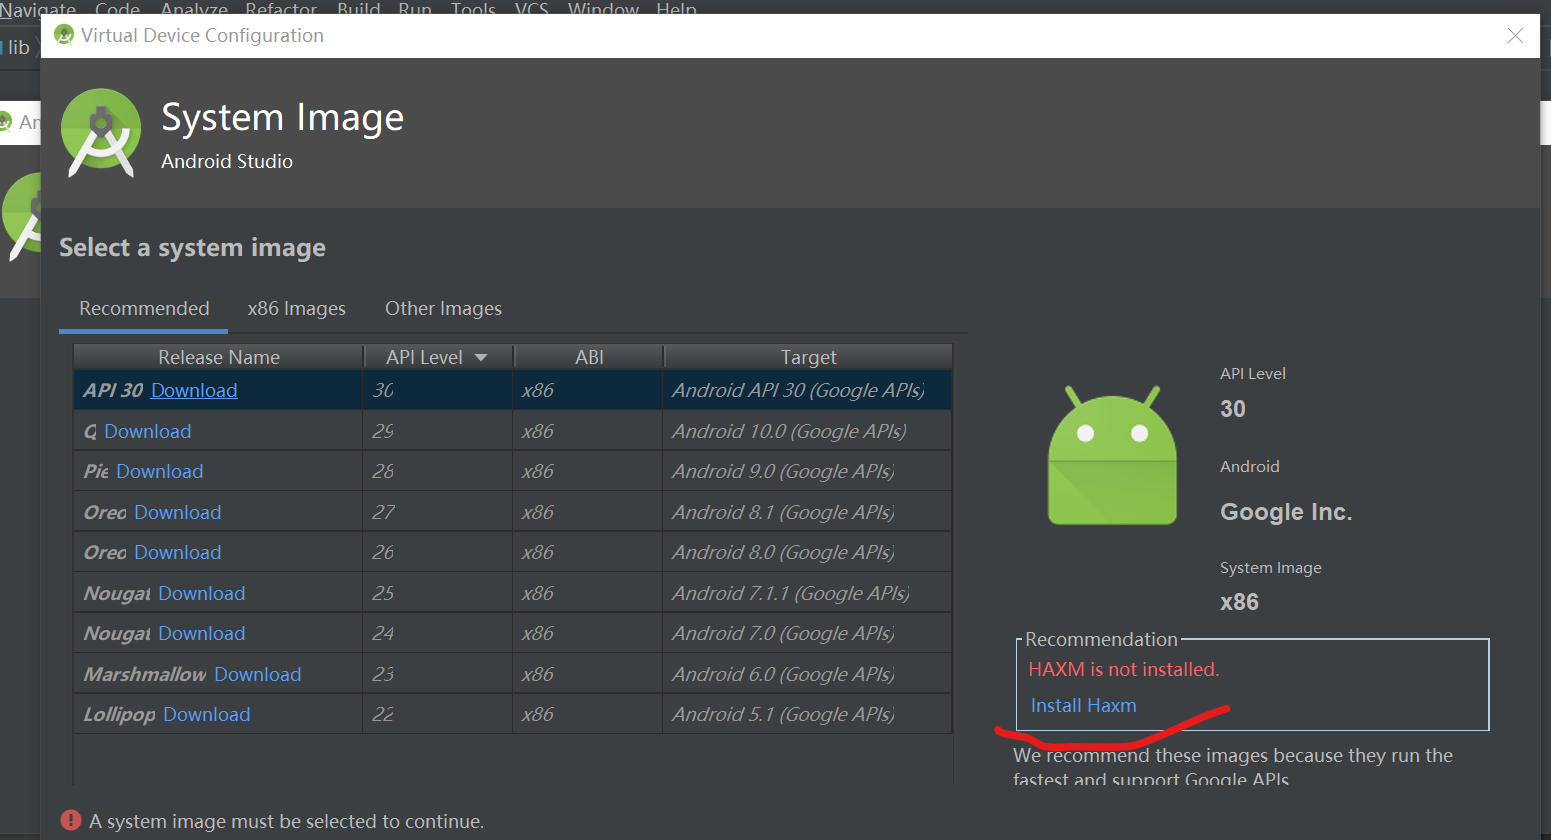The image size is (1551, 840).
Task: Open the Tools menu
Action: [x=472, y=10]
